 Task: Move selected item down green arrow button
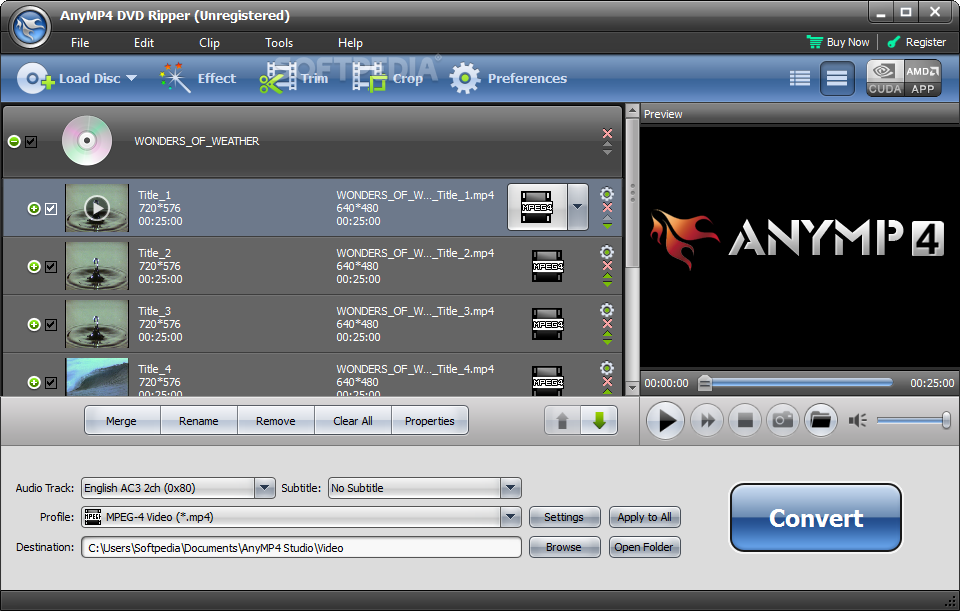(599, 421)
